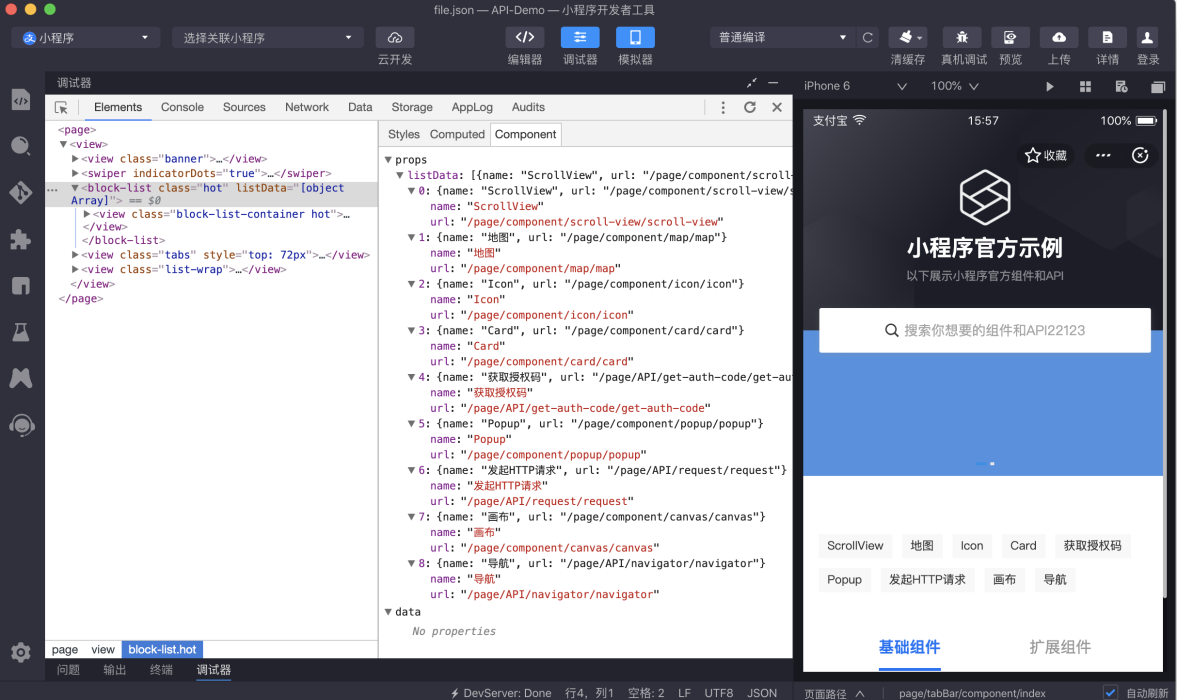Select block-list.hot in breadcrumb bar
1177x700 pixels.
(x=162, y=650)
